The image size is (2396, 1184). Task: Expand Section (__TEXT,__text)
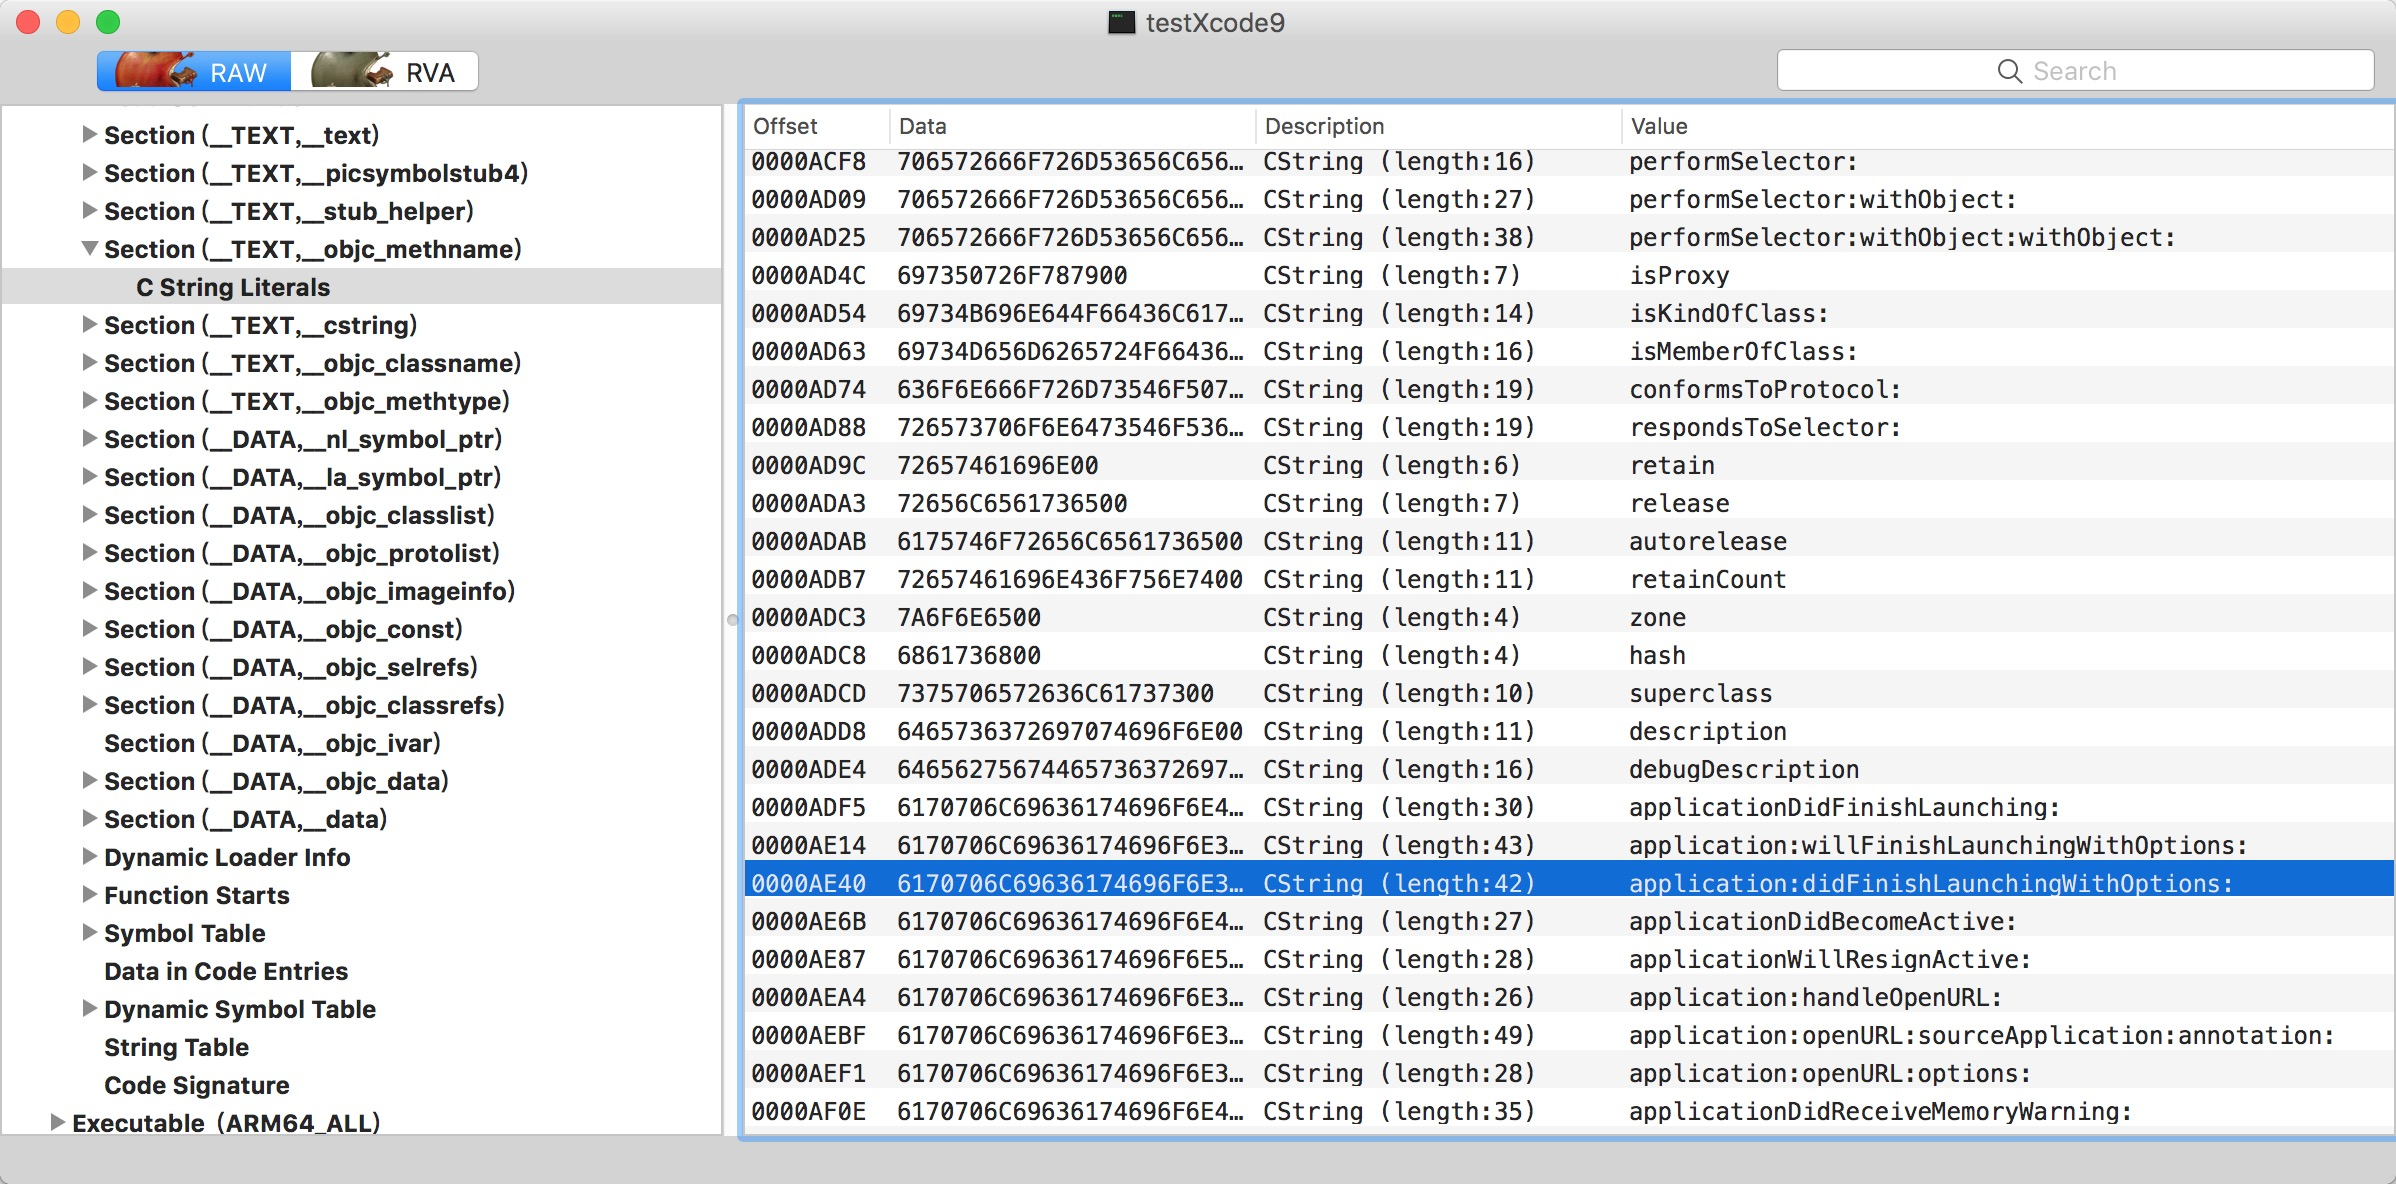tap(89, 134)
